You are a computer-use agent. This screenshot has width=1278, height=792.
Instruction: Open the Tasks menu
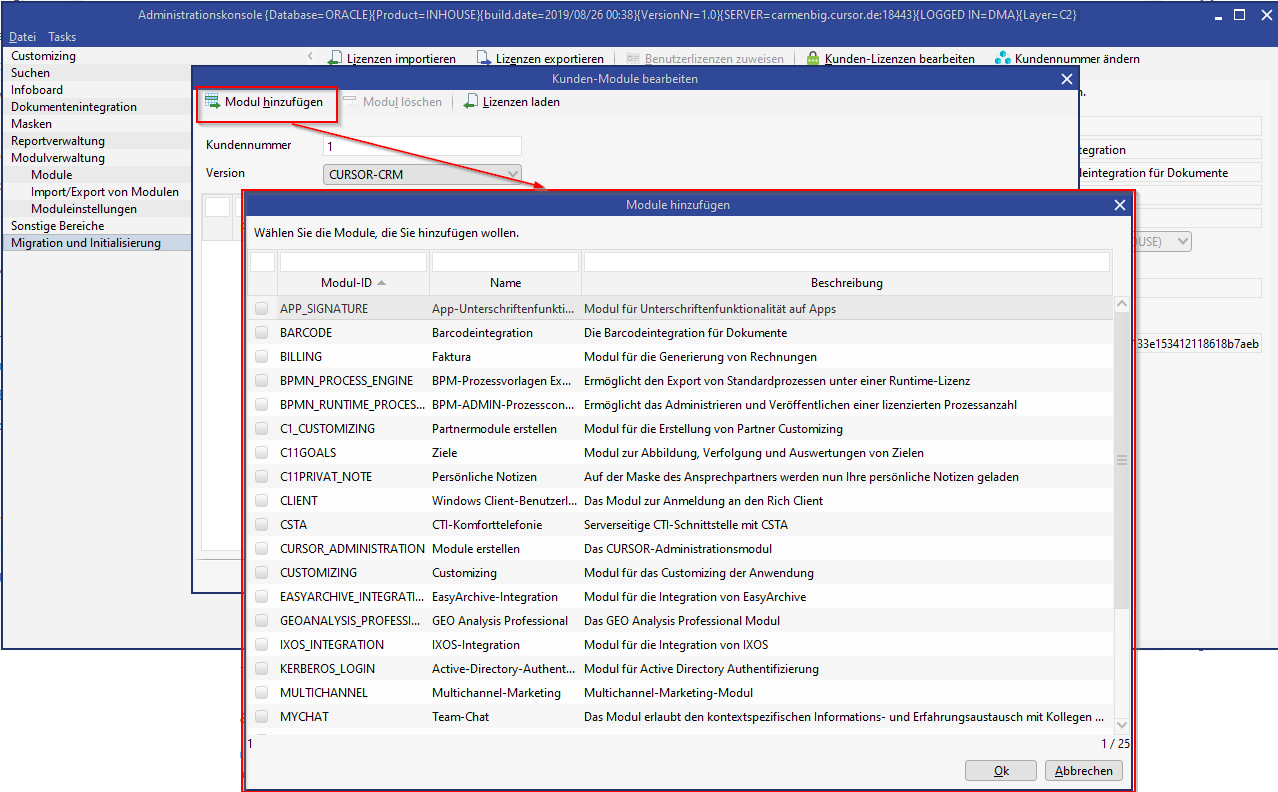pos(62,37)
